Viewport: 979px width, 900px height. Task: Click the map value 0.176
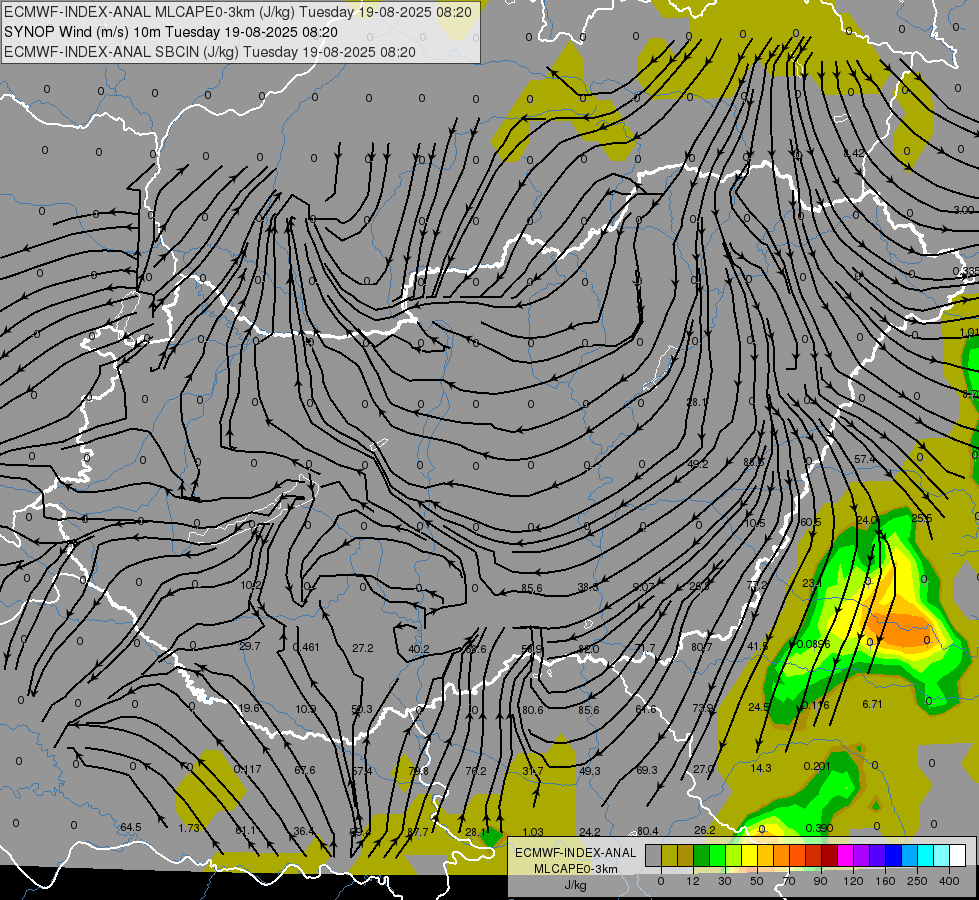click(815, 705)
